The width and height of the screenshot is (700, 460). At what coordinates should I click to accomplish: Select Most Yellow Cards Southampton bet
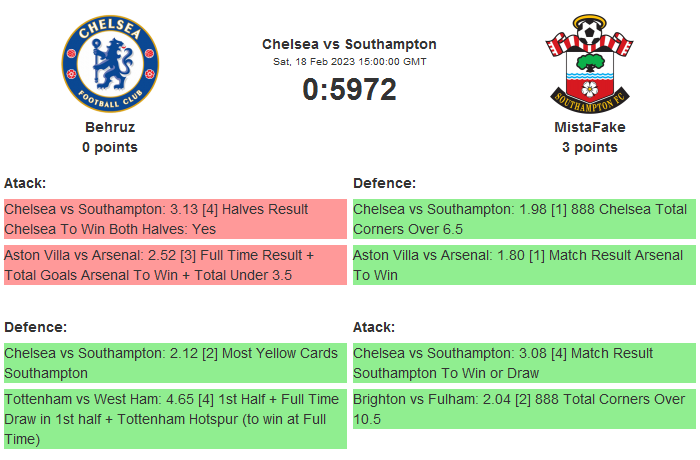175,363
